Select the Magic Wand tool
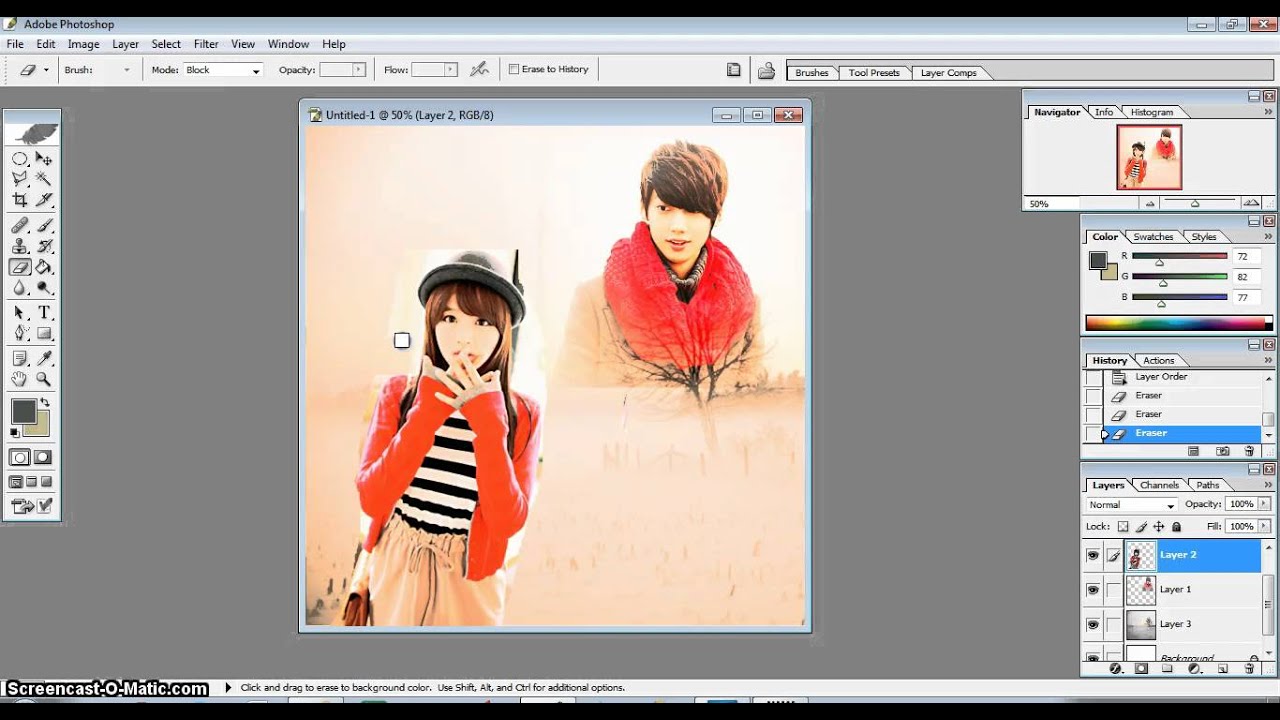The width and height of the screenshot is (1280, 720). [44, 179]
